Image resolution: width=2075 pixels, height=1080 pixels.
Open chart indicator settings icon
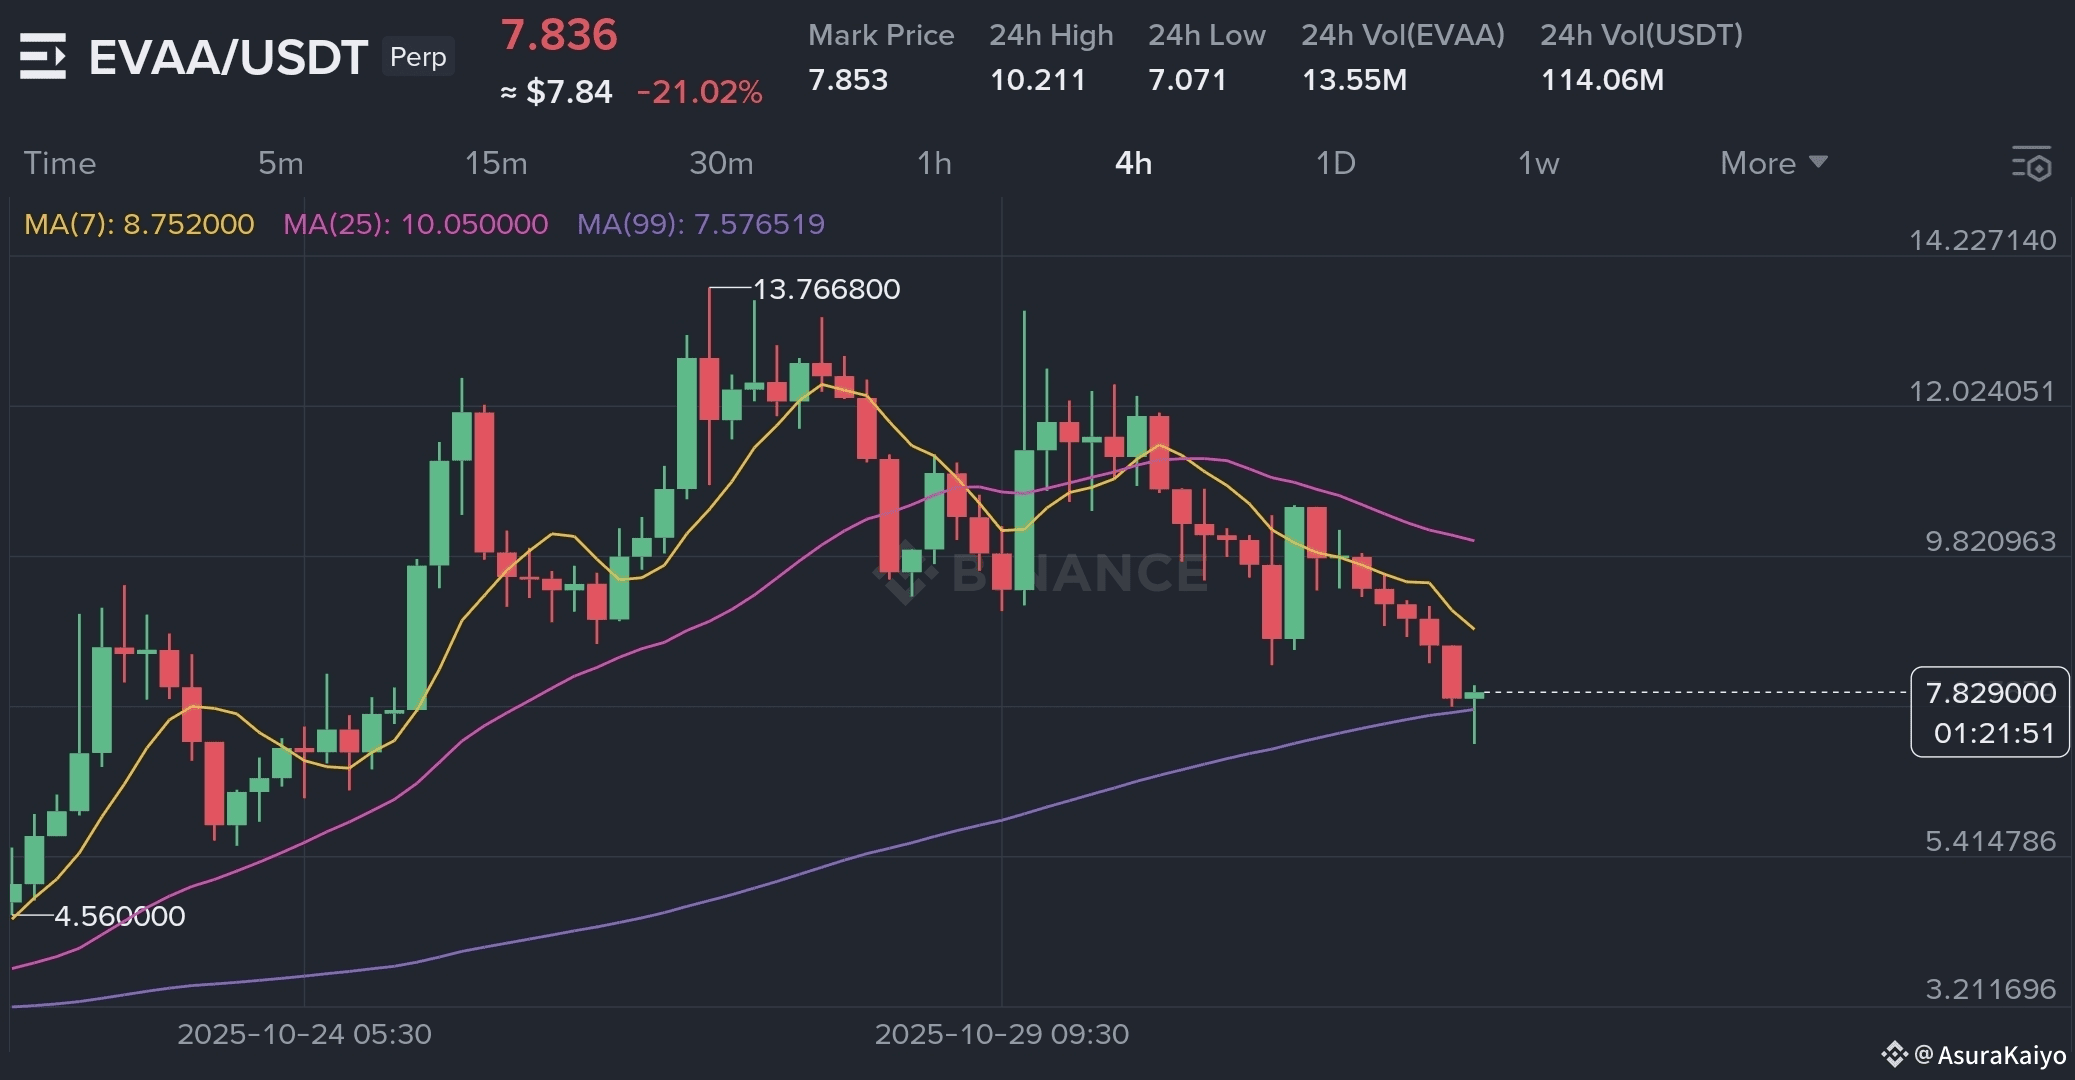point(2031,164)
